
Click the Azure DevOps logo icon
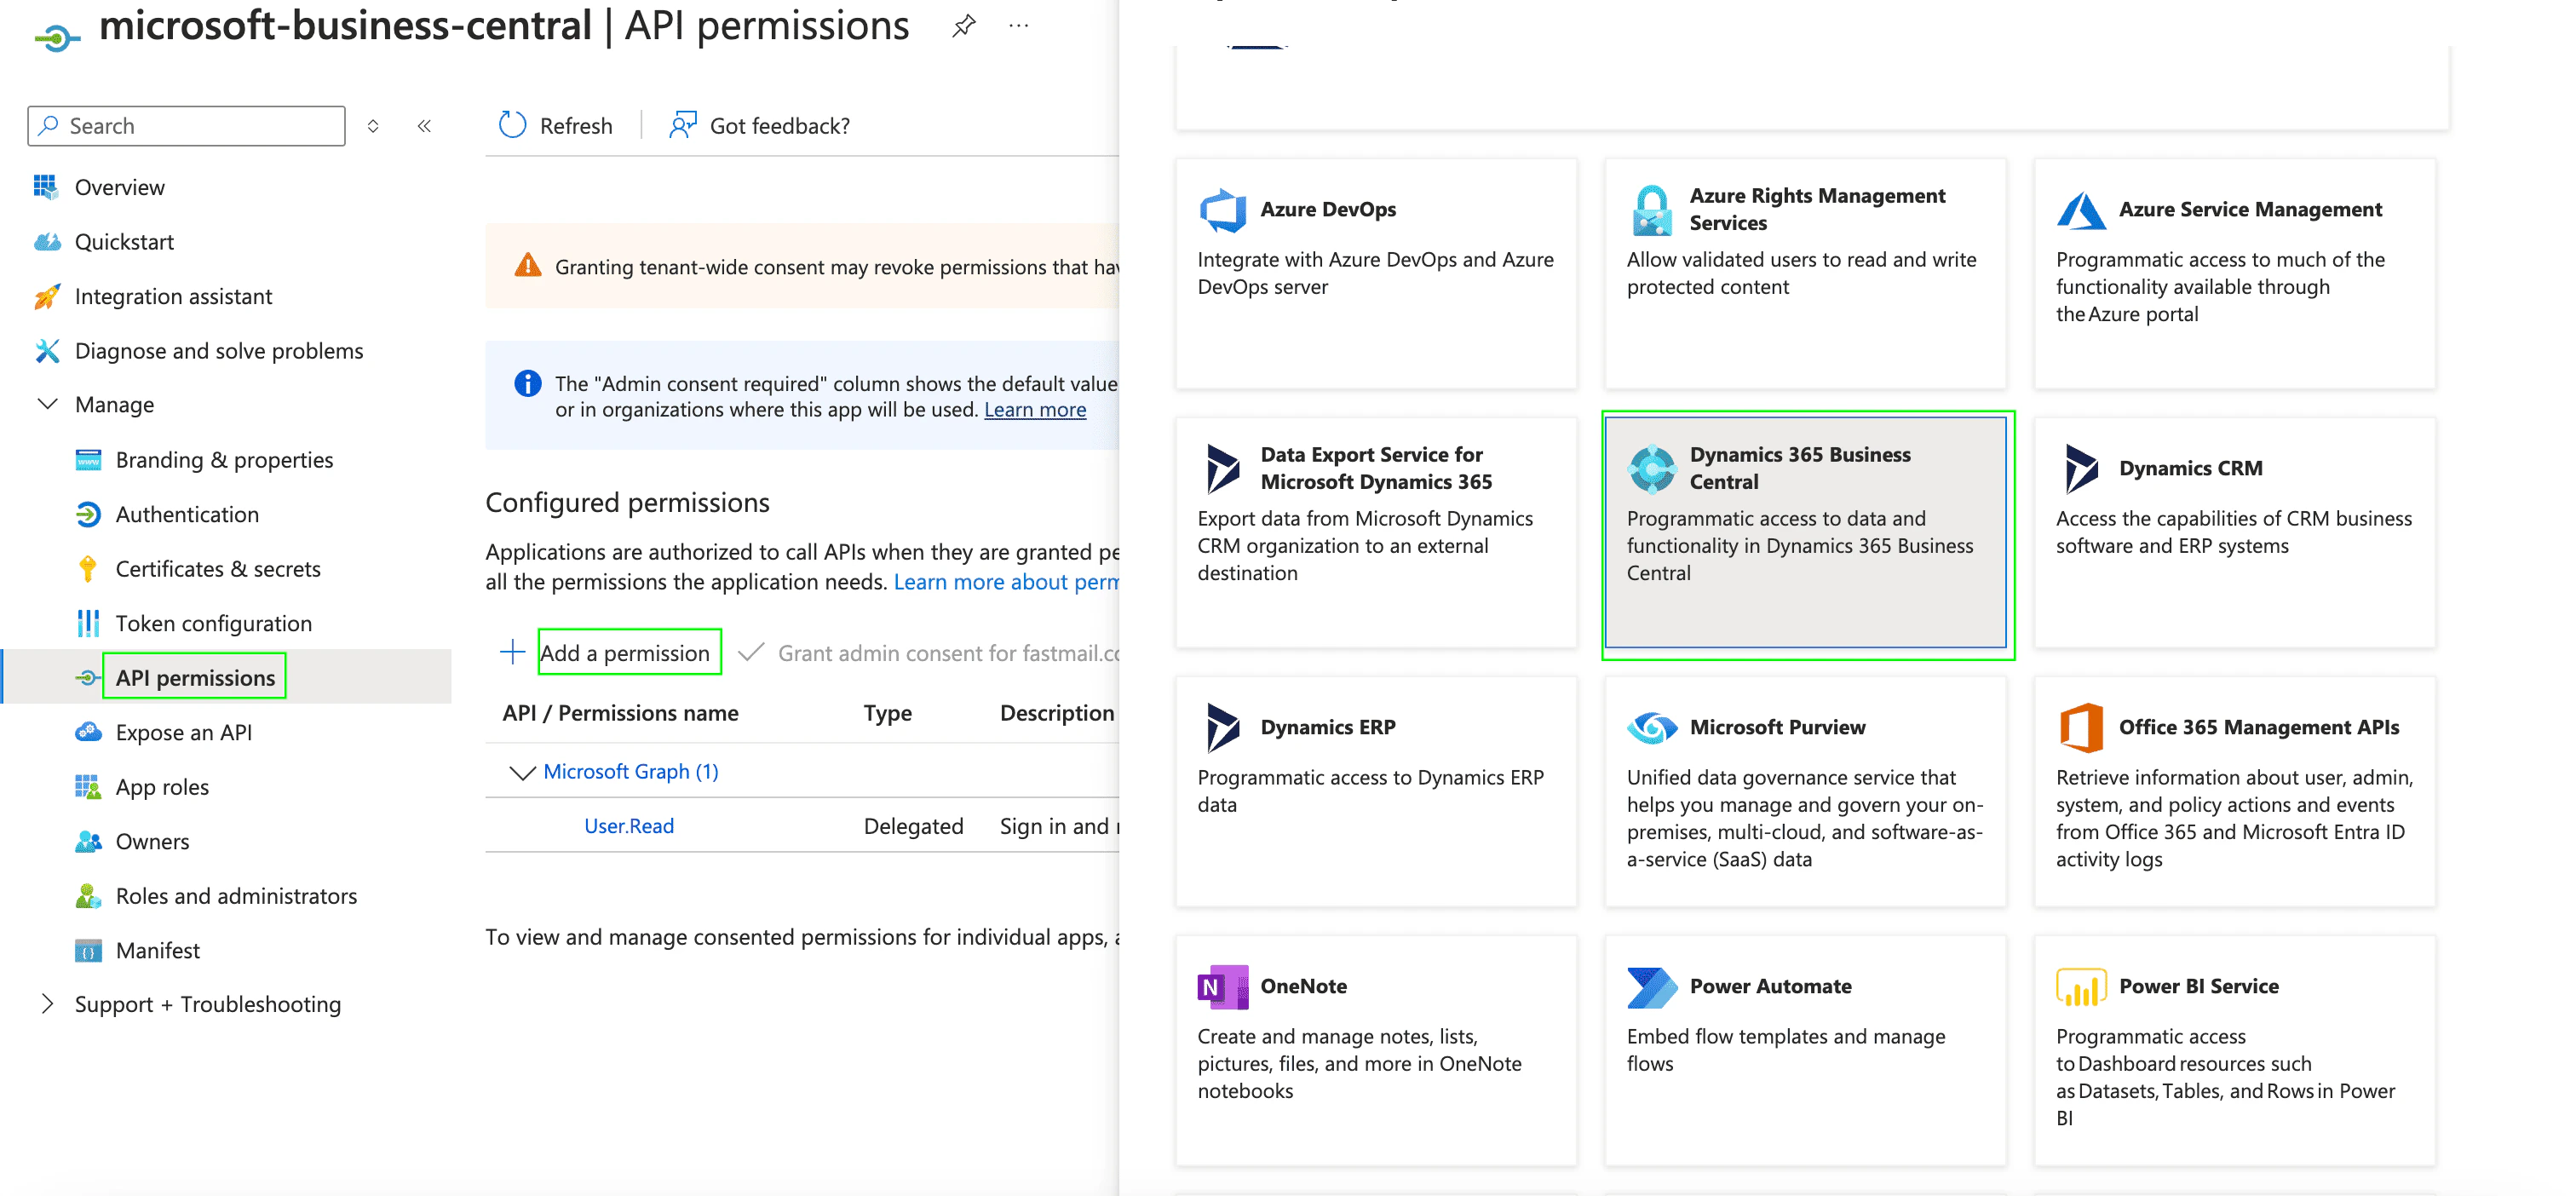[x=1222, y=210]
